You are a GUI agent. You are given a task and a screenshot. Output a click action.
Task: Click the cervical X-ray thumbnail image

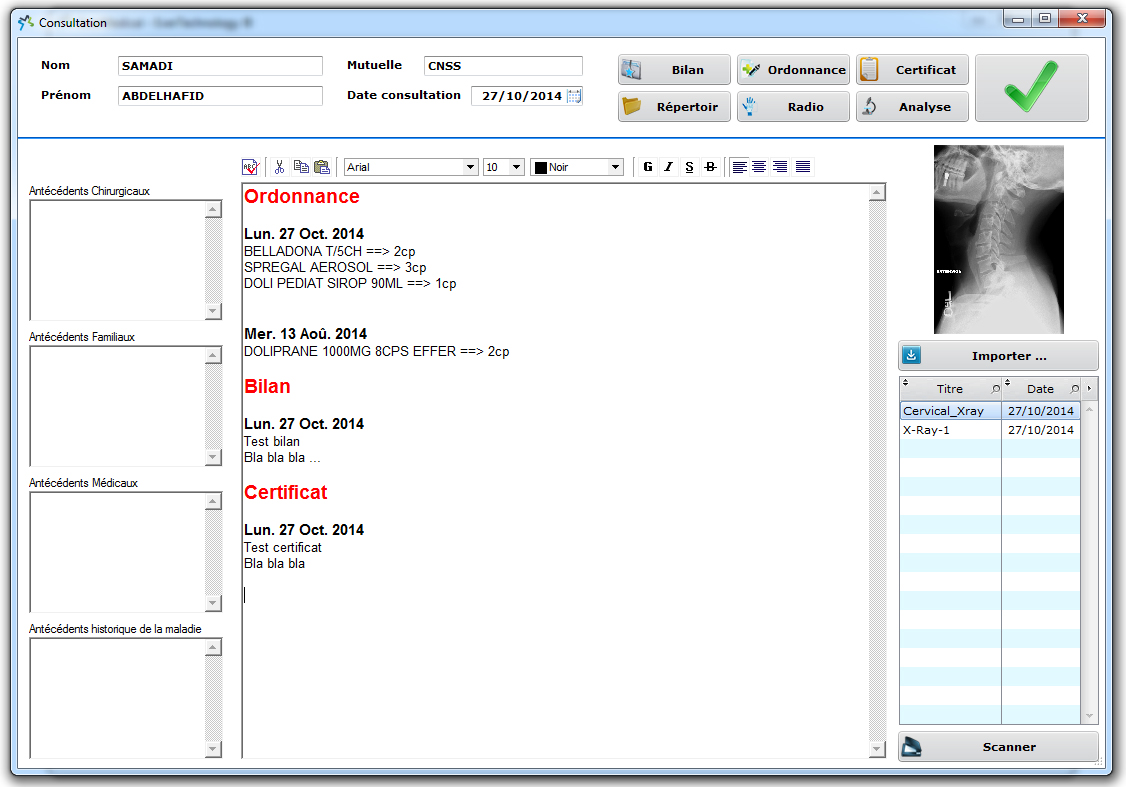[998, 239]
